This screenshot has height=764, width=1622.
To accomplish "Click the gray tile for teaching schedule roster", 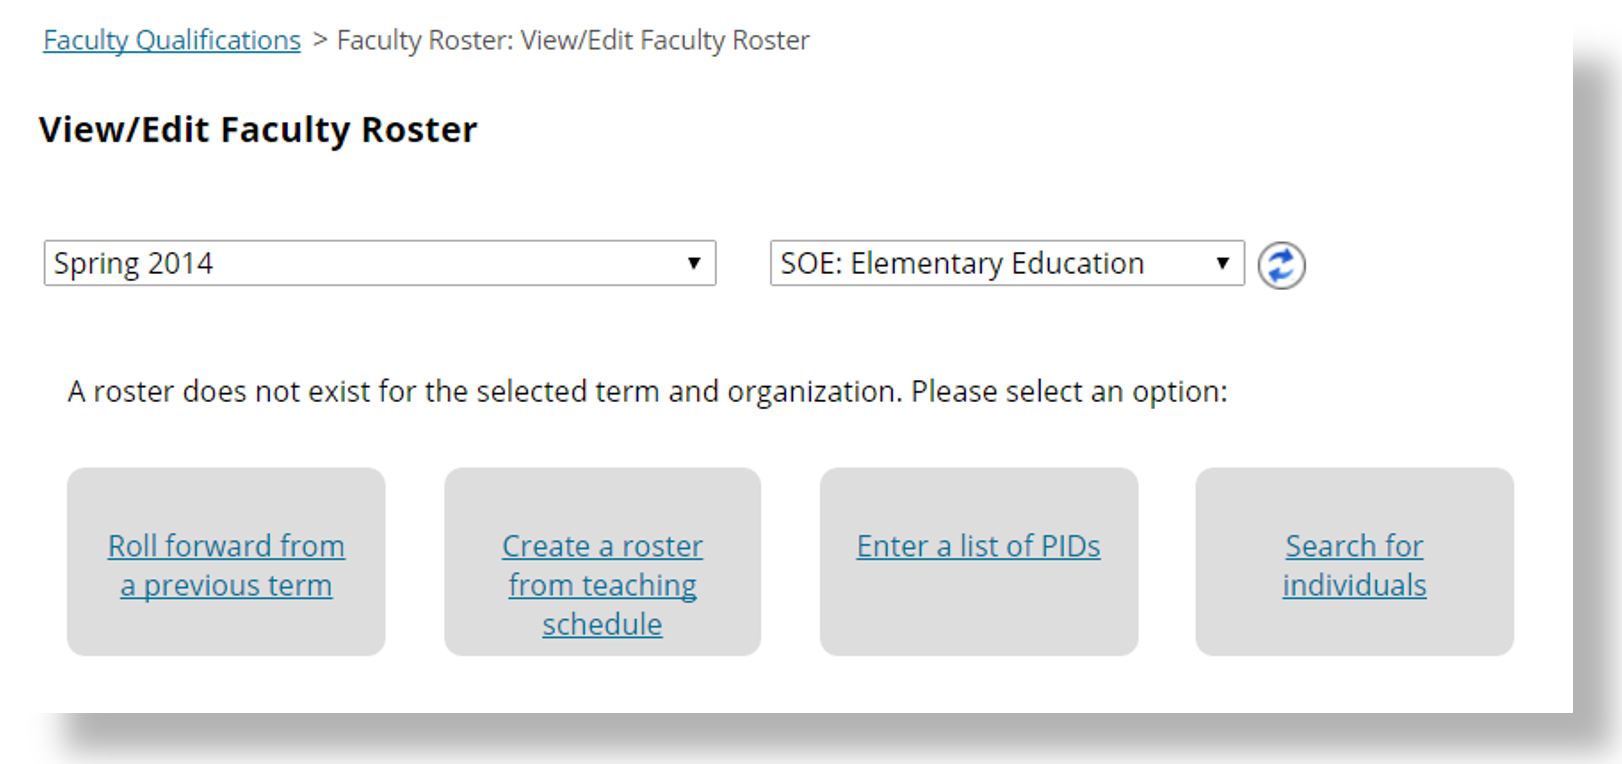I will tap(602, 562).
